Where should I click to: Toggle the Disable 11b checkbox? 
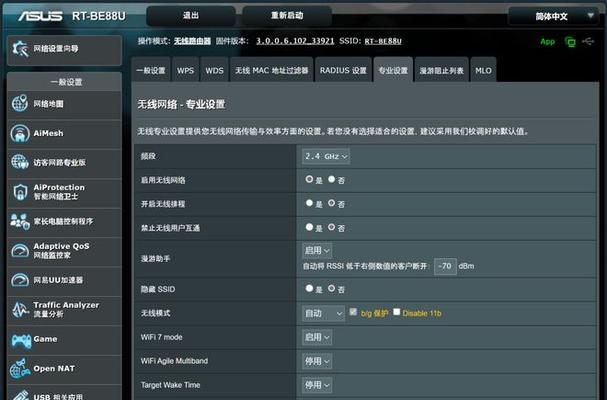click(x=396, y=312)
